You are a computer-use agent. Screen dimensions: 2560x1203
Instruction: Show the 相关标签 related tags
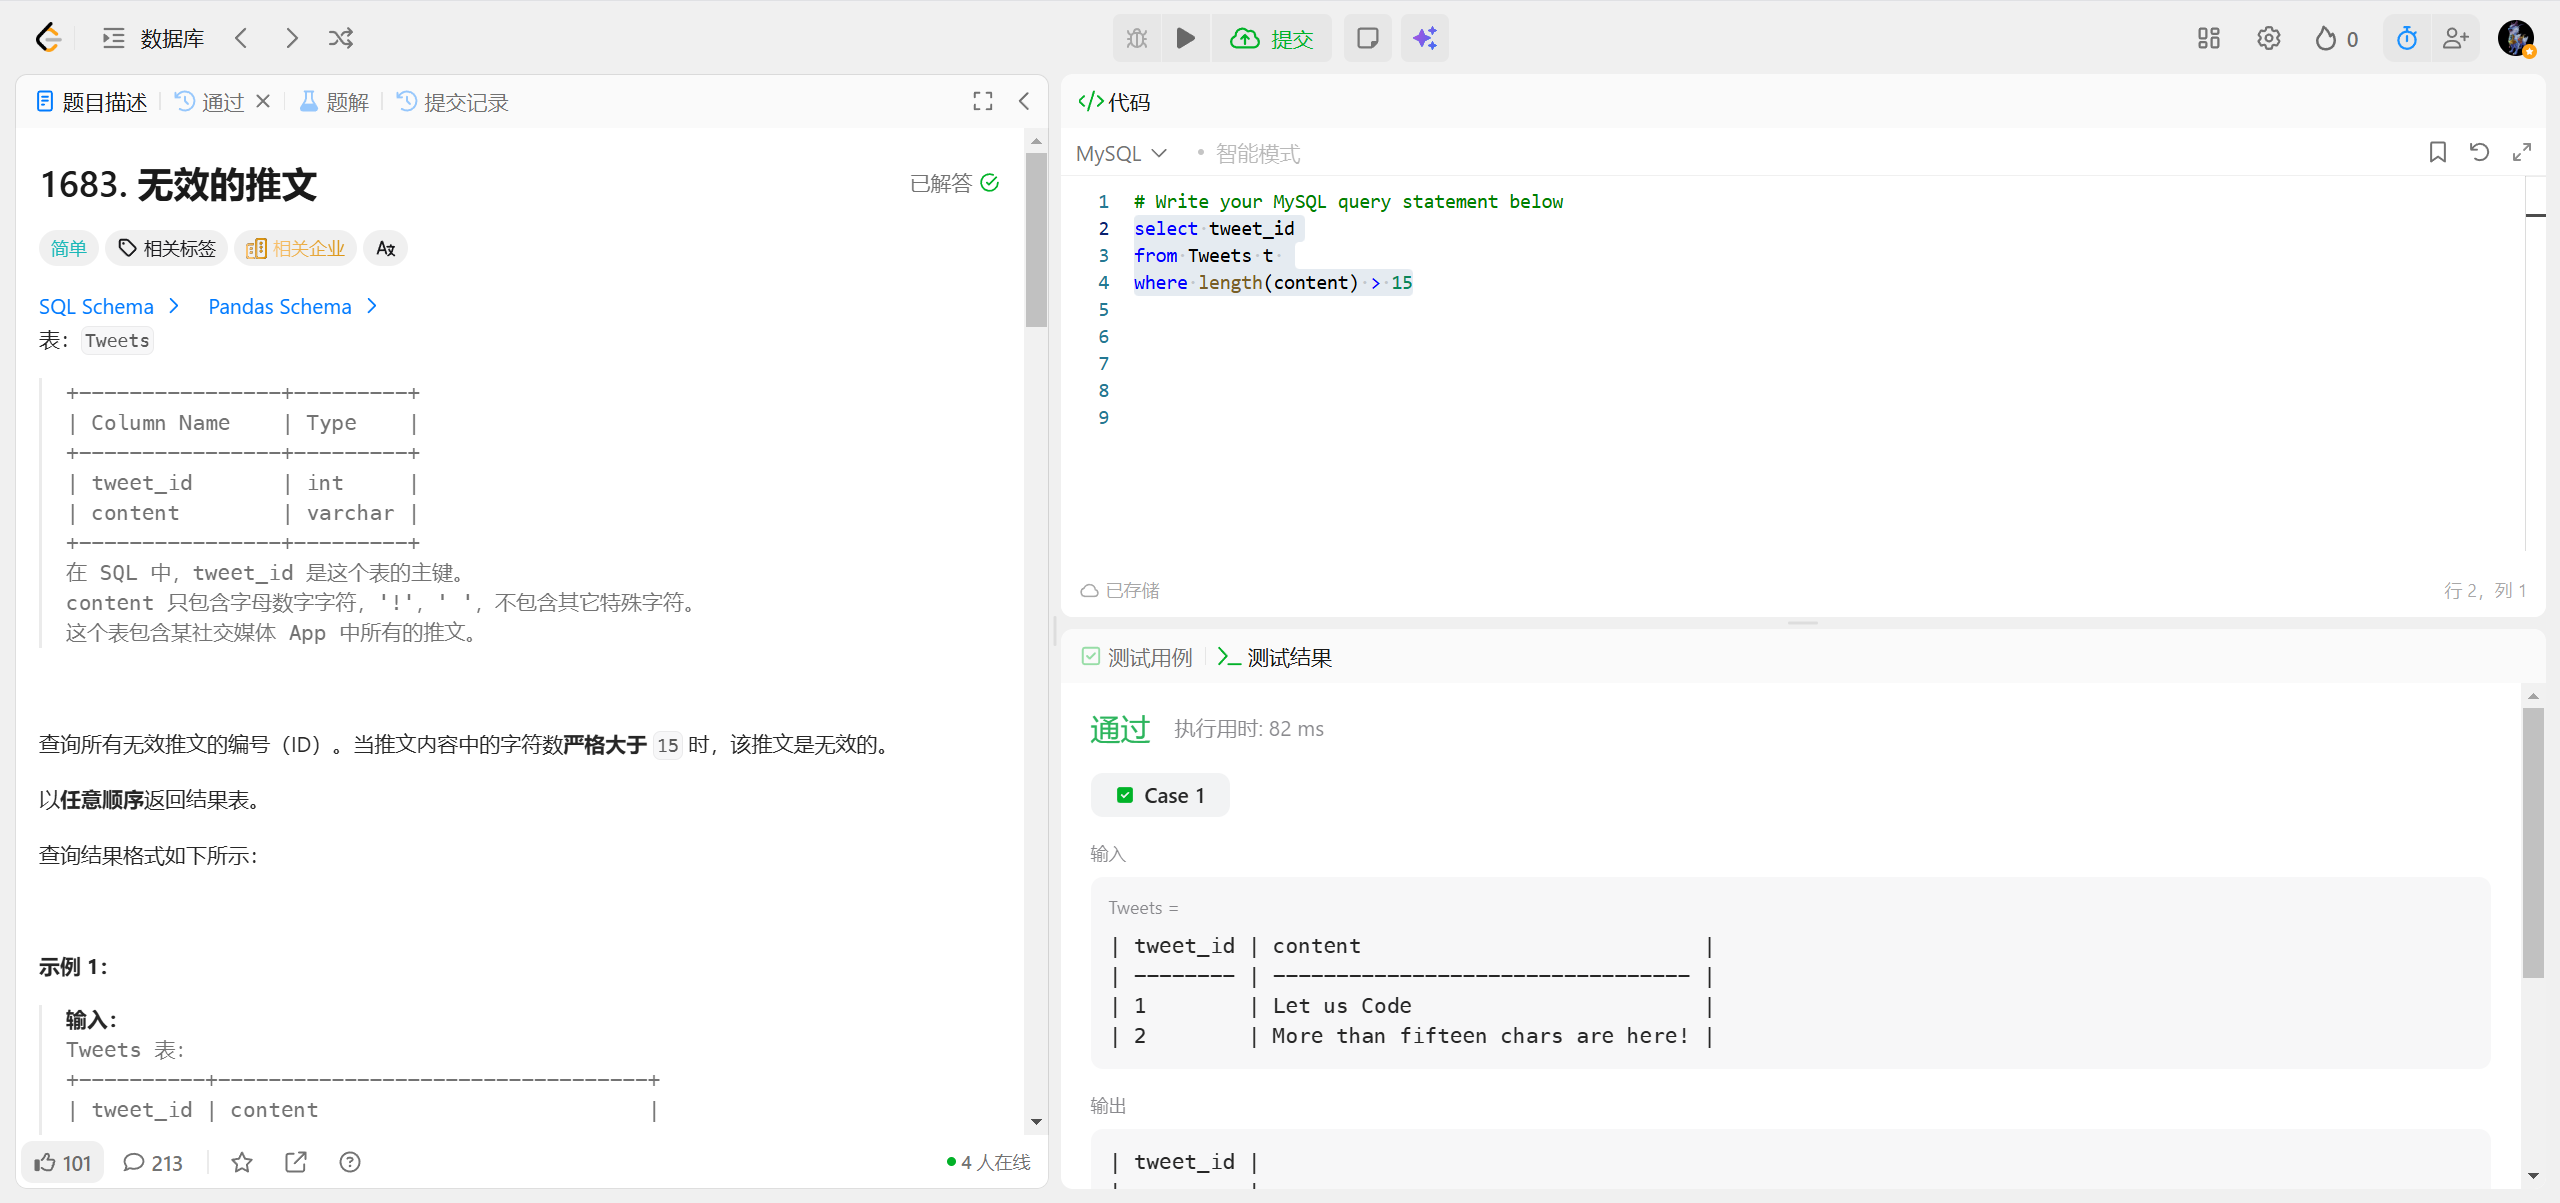coord(167,248)
